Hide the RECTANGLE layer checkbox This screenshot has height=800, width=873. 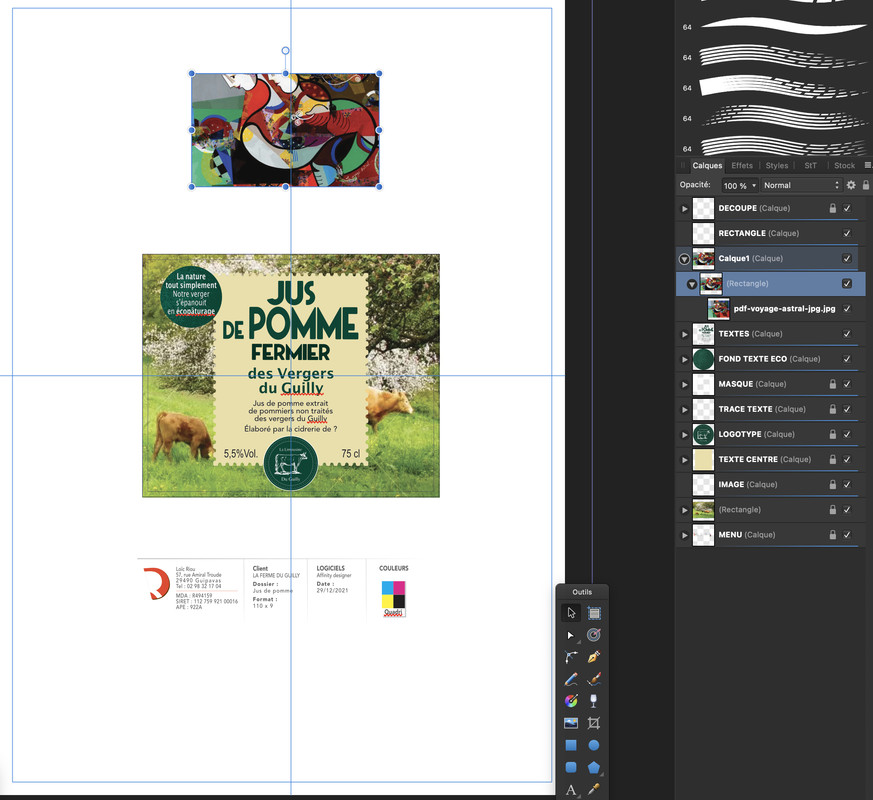click(847, 233)
